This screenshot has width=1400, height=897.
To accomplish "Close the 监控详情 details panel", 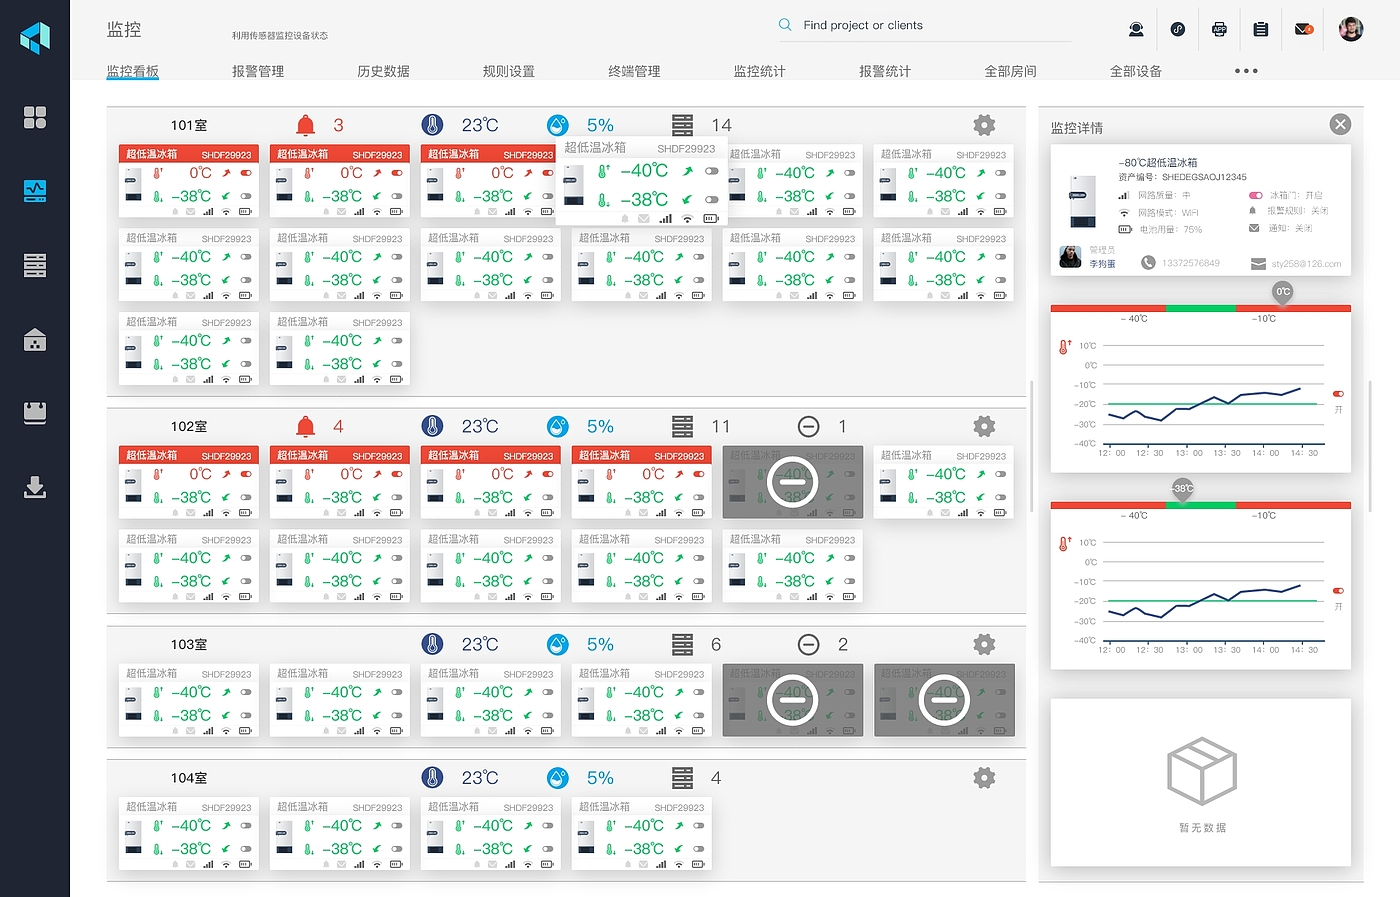I will coord(1340,124).
